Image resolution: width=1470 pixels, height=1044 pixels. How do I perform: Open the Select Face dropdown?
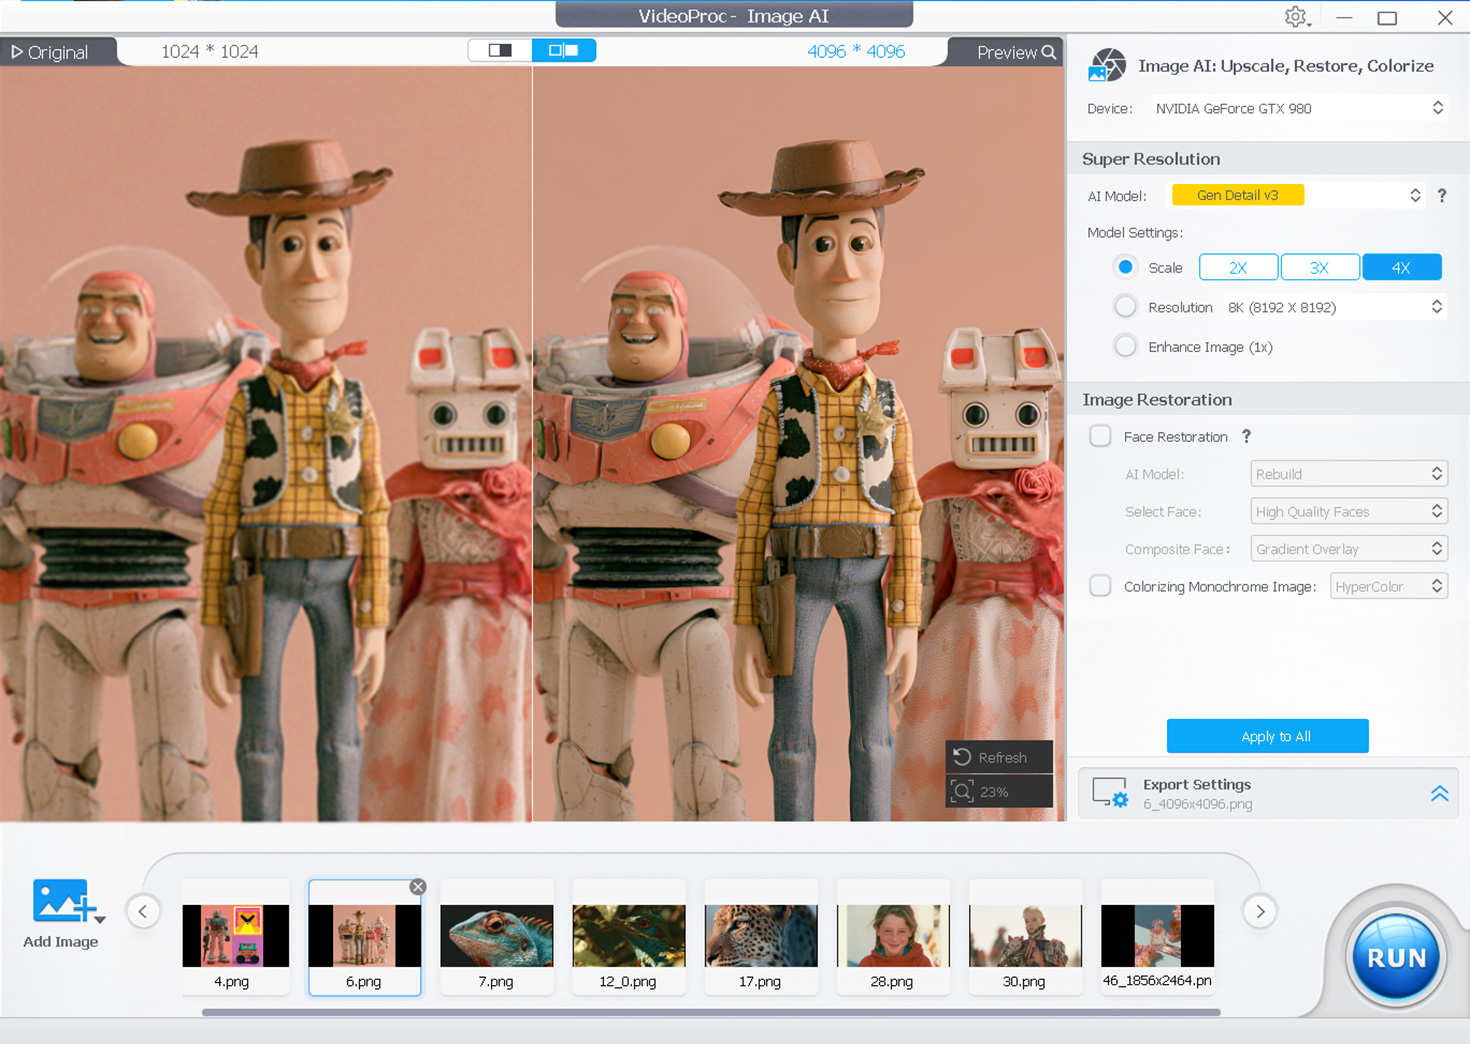(x=1349, y=511)
